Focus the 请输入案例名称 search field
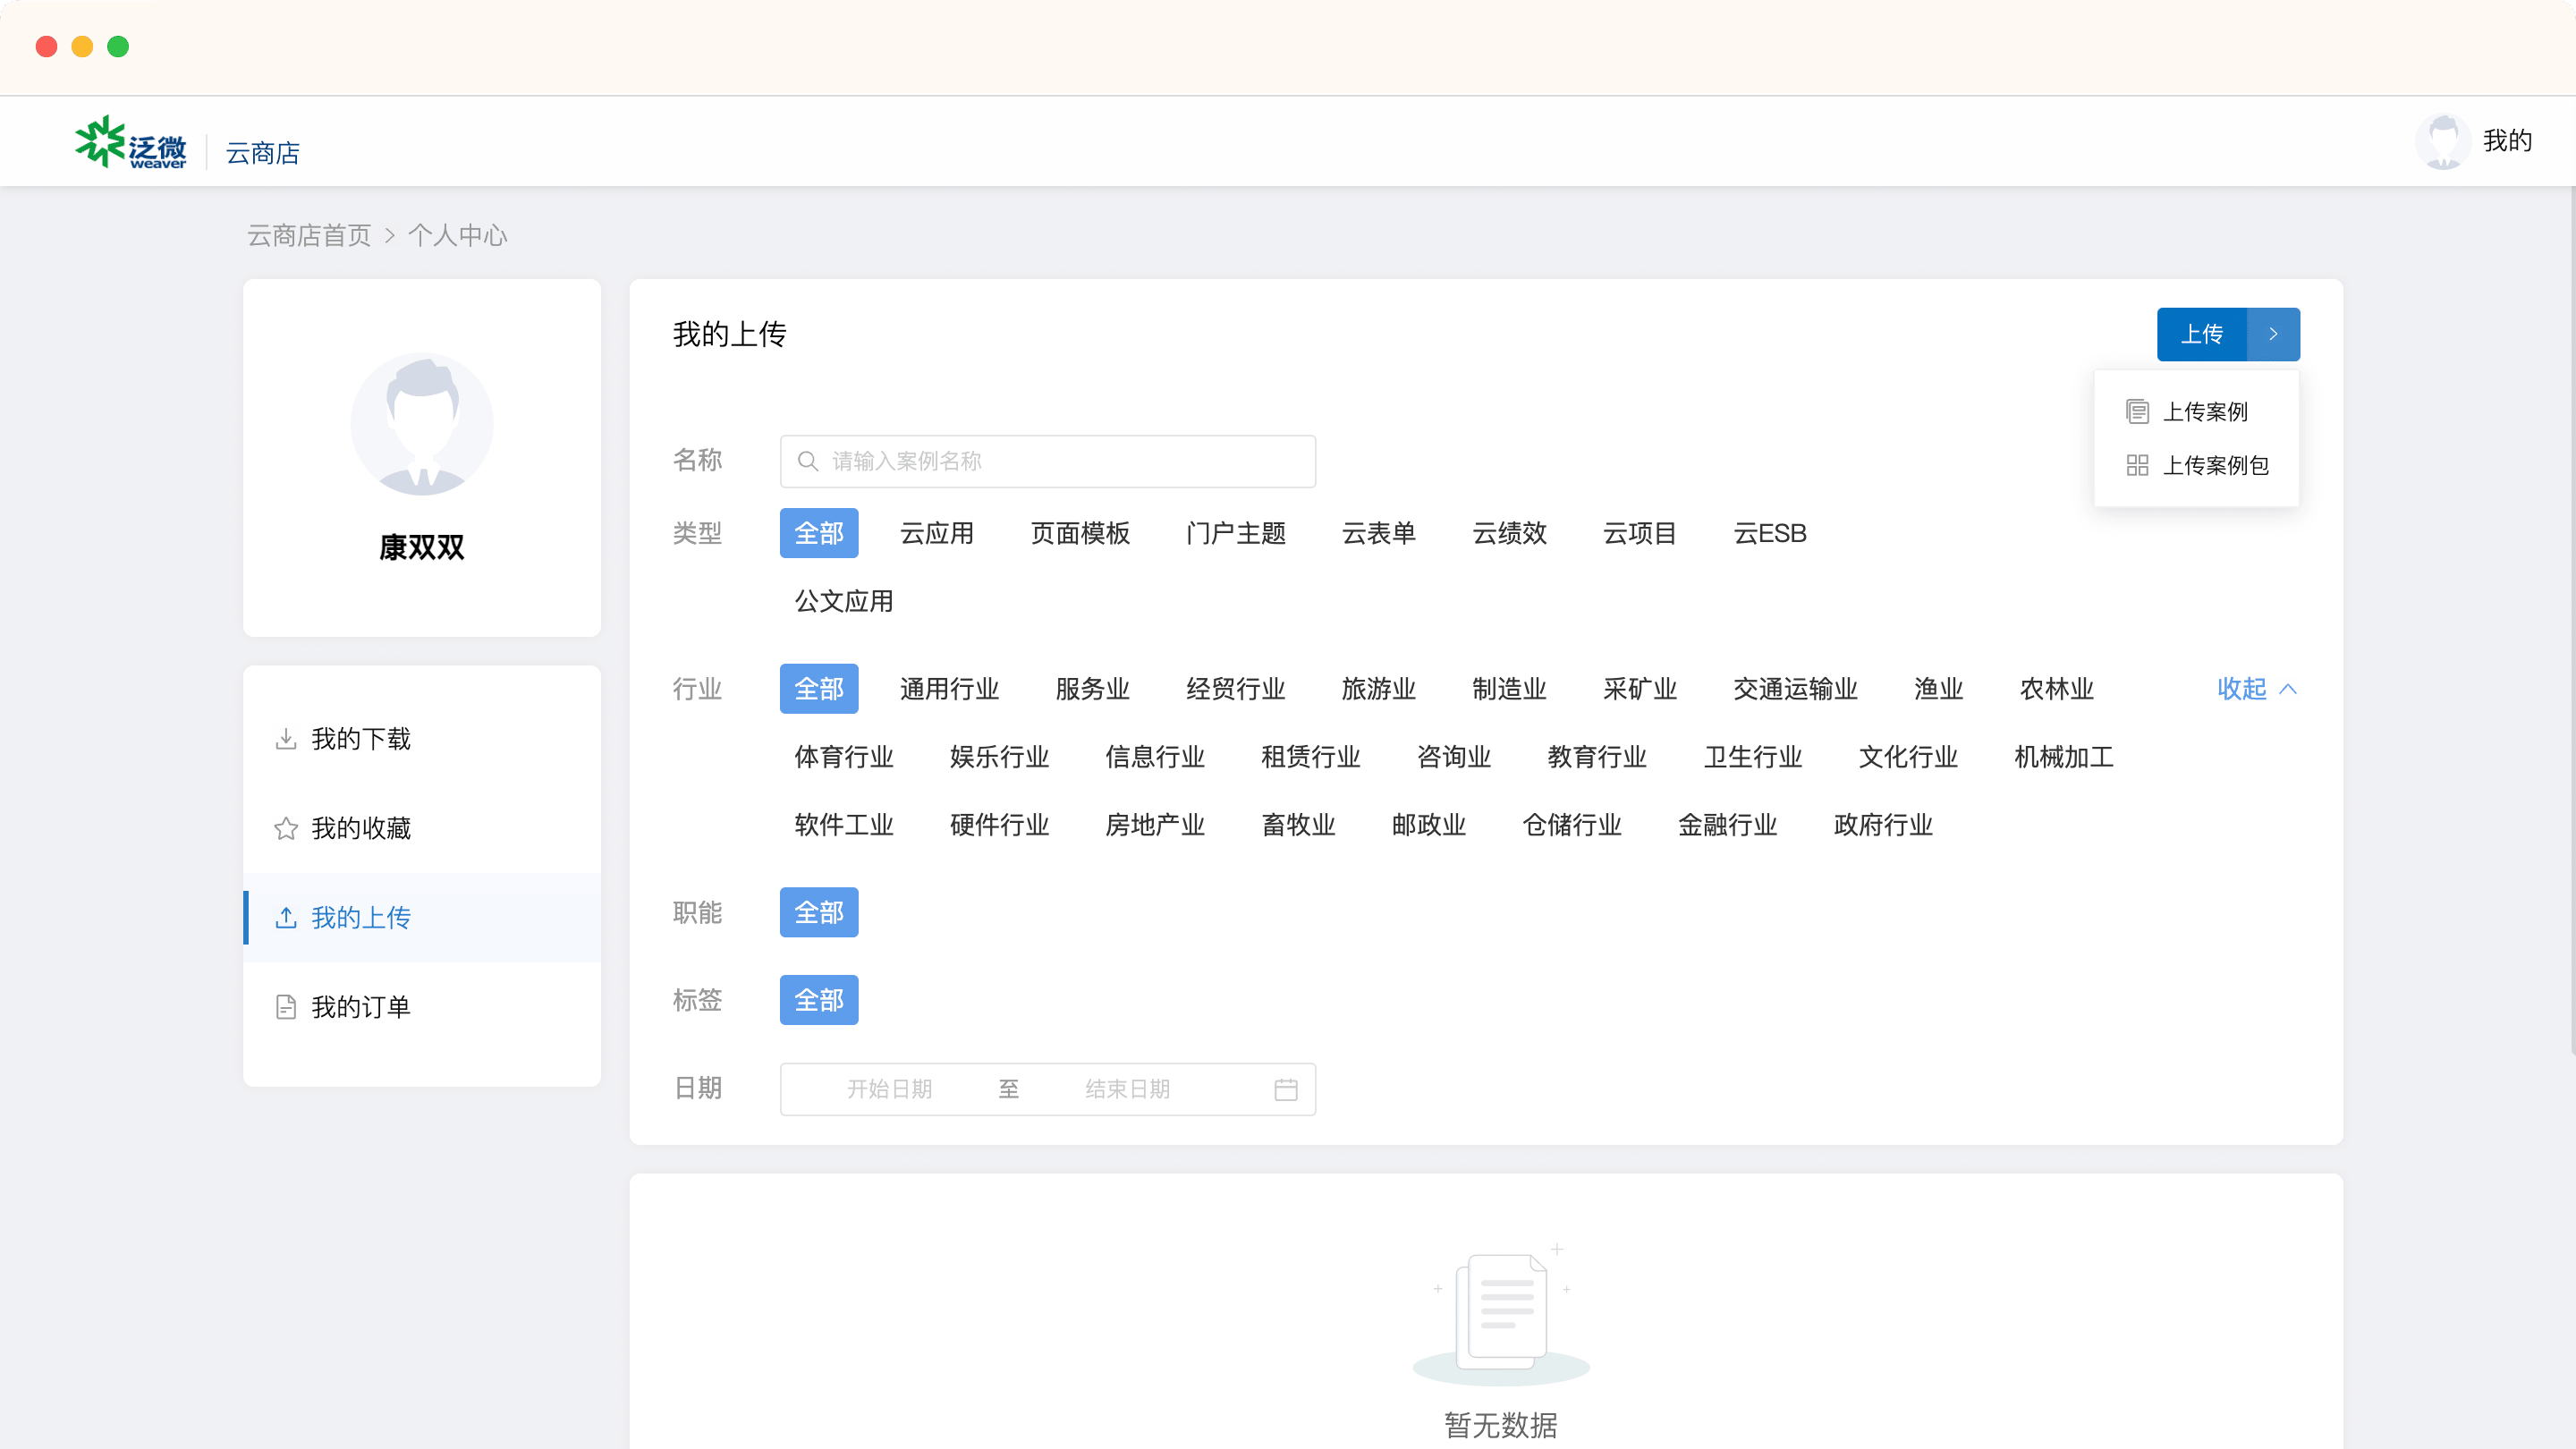The height and width of the screenshot is (1449, 2576). (x=1047, y=461)
